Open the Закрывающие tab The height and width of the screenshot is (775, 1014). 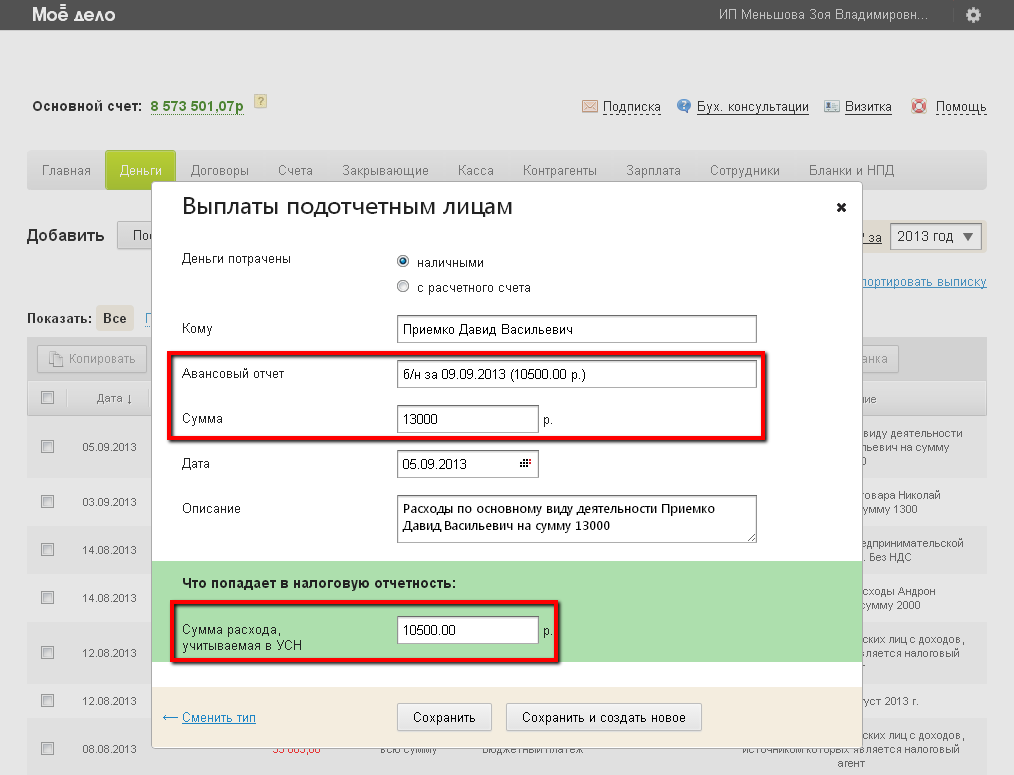point(385,170)
